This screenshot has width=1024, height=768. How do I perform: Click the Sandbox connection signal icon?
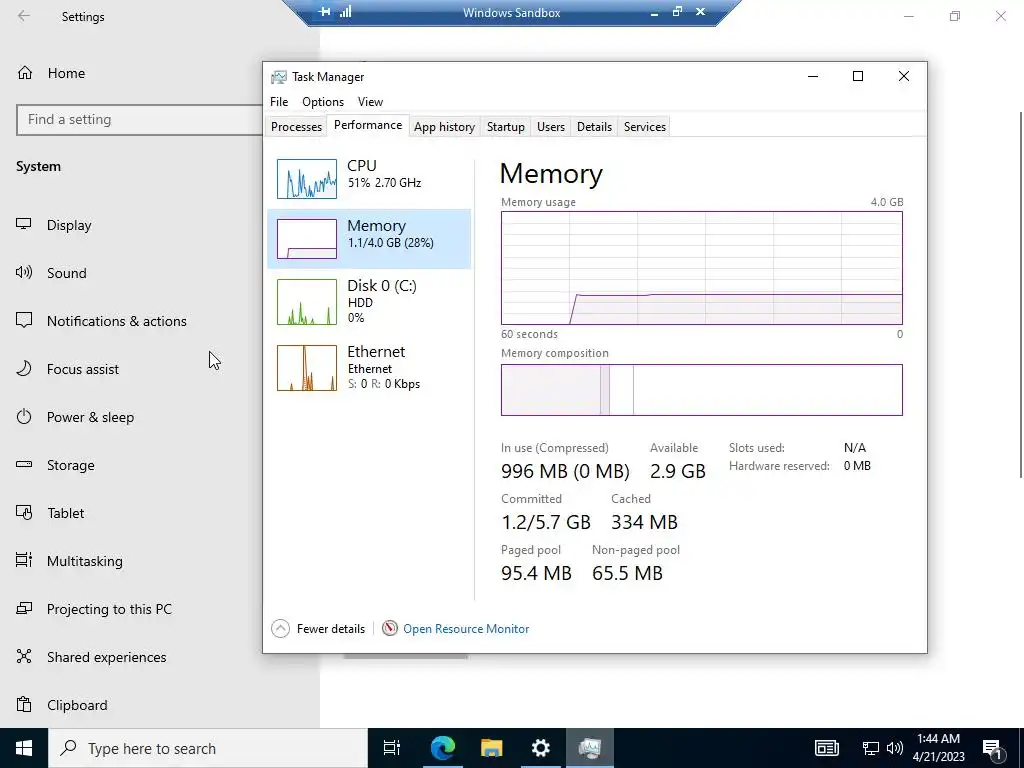pos(345,12)
